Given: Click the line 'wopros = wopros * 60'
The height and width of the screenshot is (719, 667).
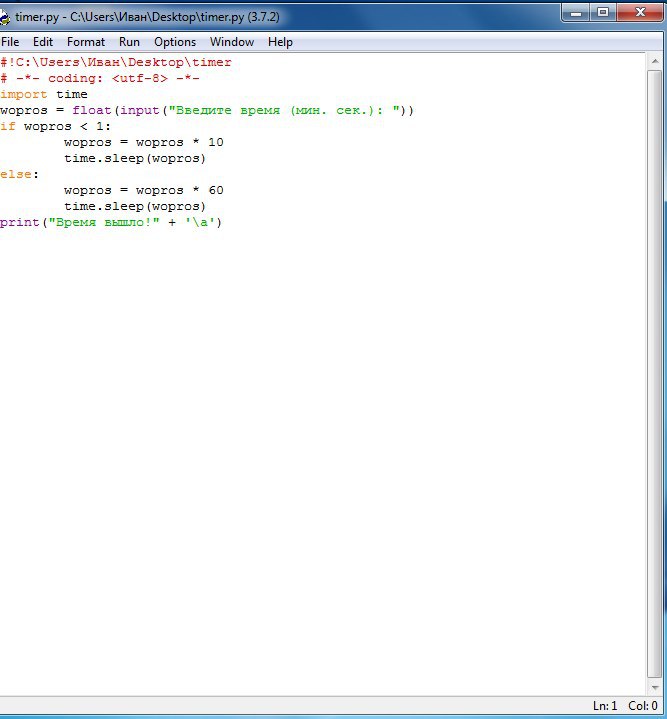Looking at the screenshot, I should [144, 191].
